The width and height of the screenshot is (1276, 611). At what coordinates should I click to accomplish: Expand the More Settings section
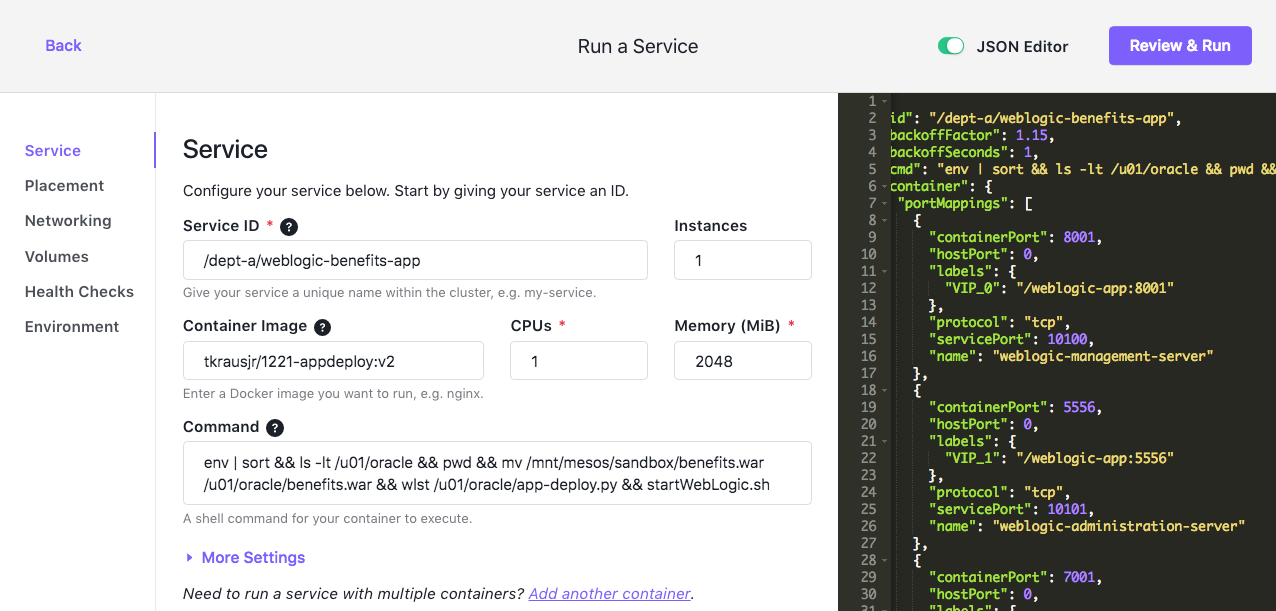(245, 558)
